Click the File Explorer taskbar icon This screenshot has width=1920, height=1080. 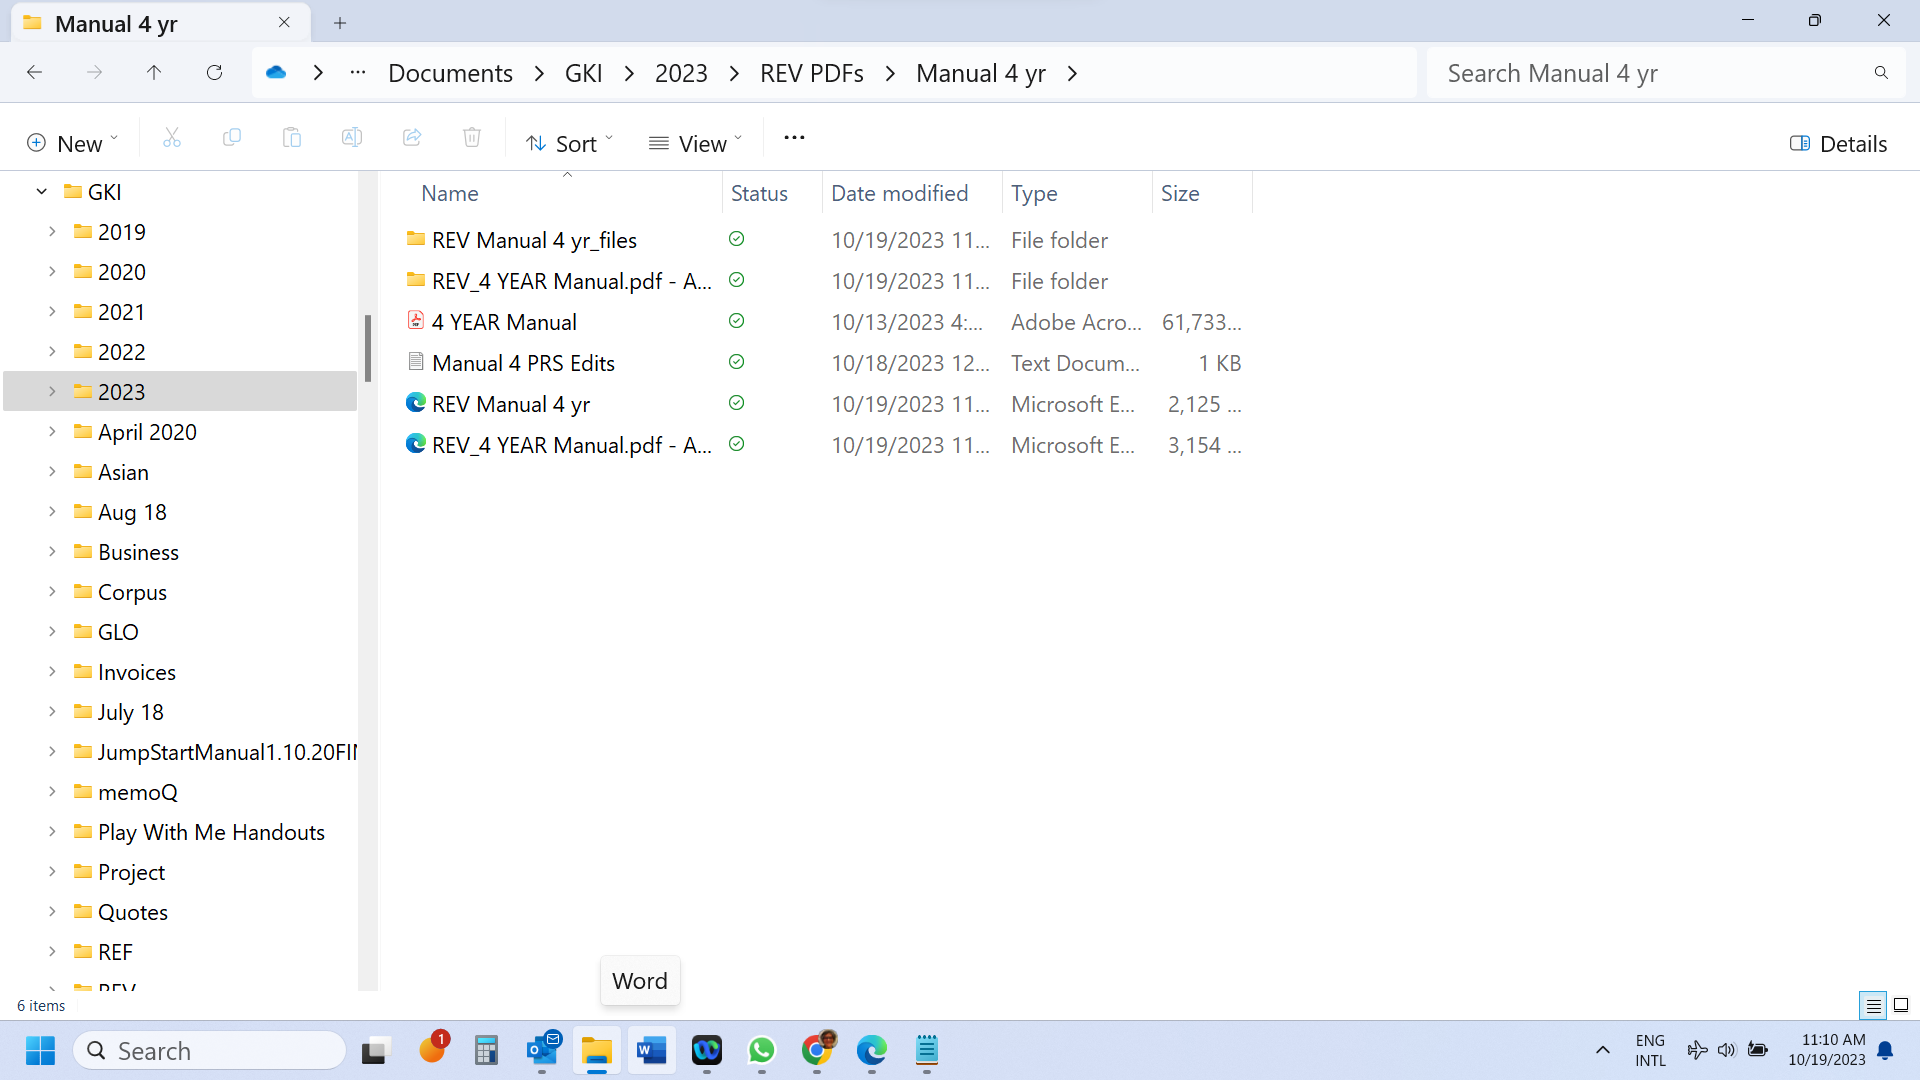point(595,1051)
